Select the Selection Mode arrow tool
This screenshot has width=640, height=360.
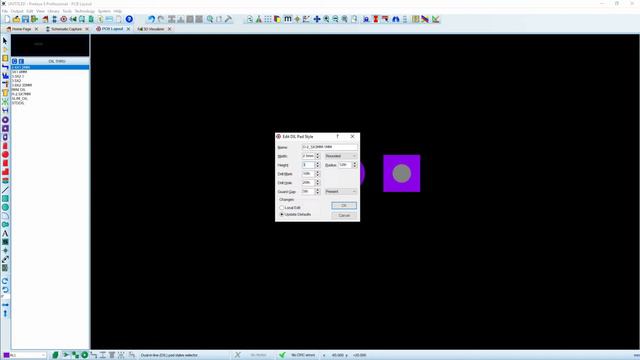point(5,41)
